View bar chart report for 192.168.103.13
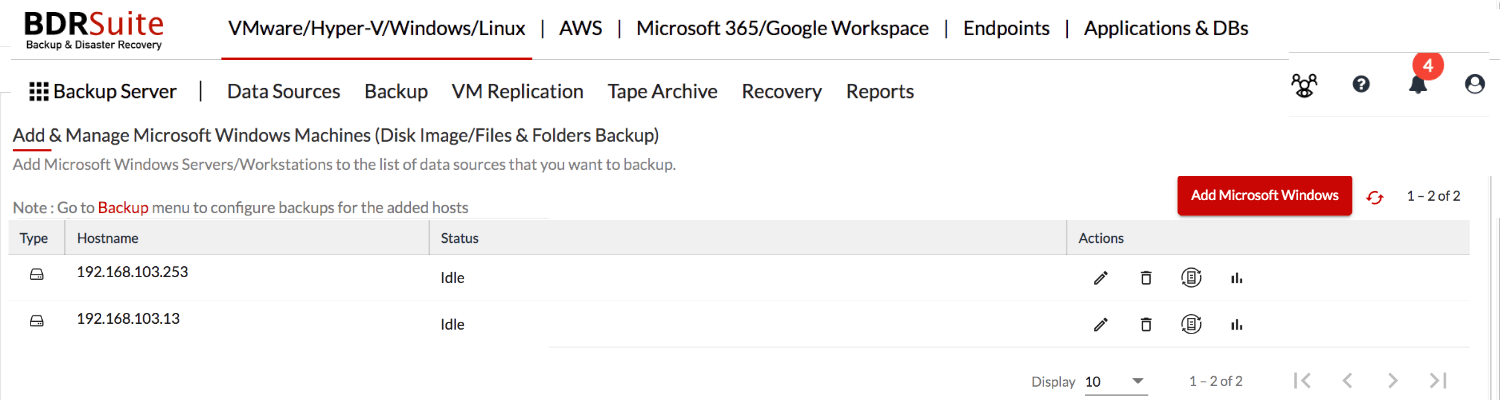 pyautogui.click(x=1237, y=324)
